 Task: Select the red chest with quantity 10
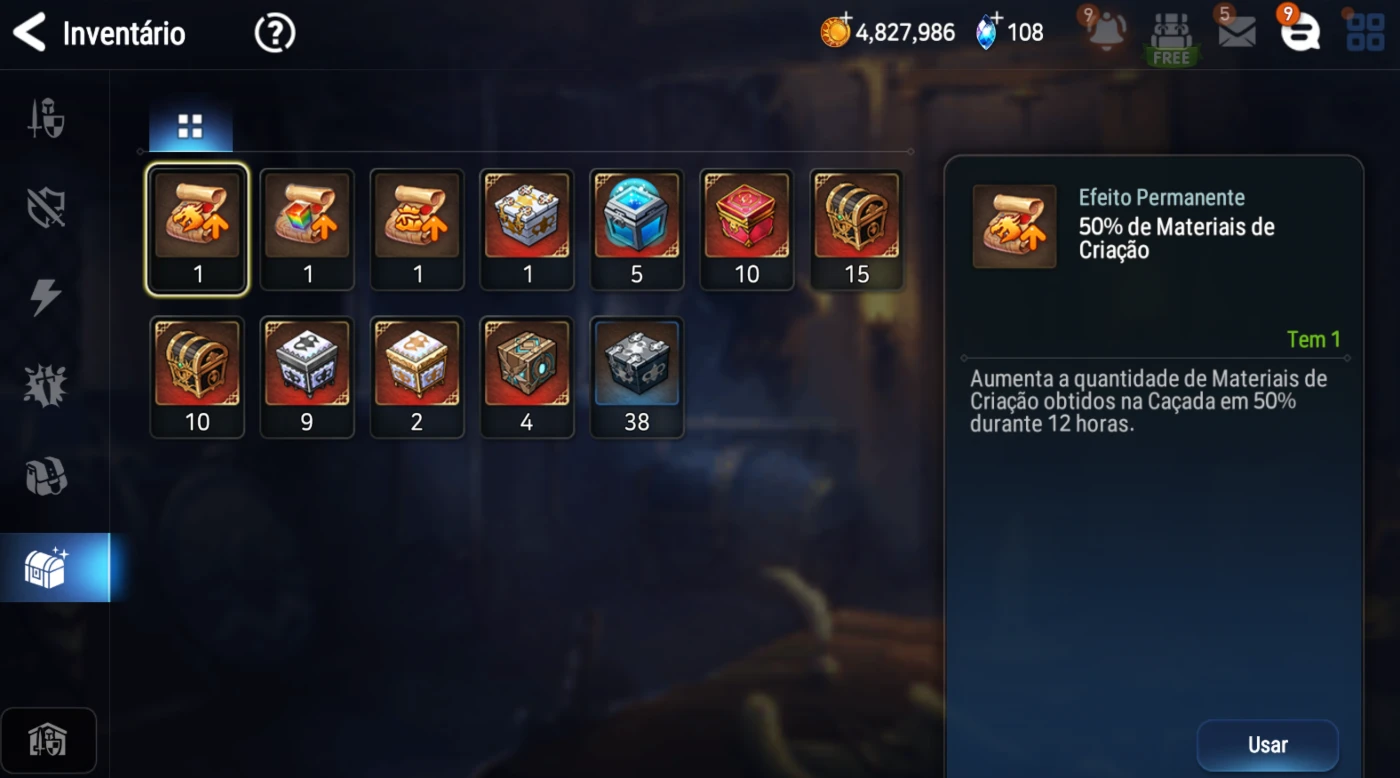click(747, 229)
